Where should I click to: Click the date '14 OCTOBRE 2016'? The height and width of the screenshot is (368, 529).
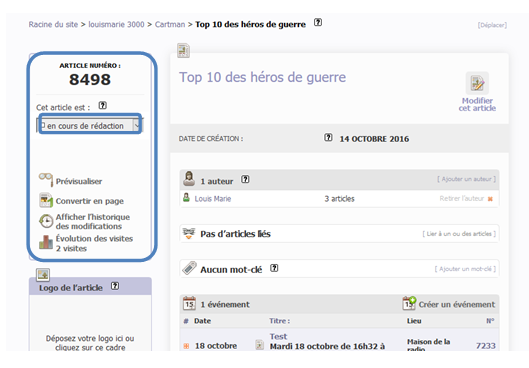pyautogui.click(x=374, y=139)
